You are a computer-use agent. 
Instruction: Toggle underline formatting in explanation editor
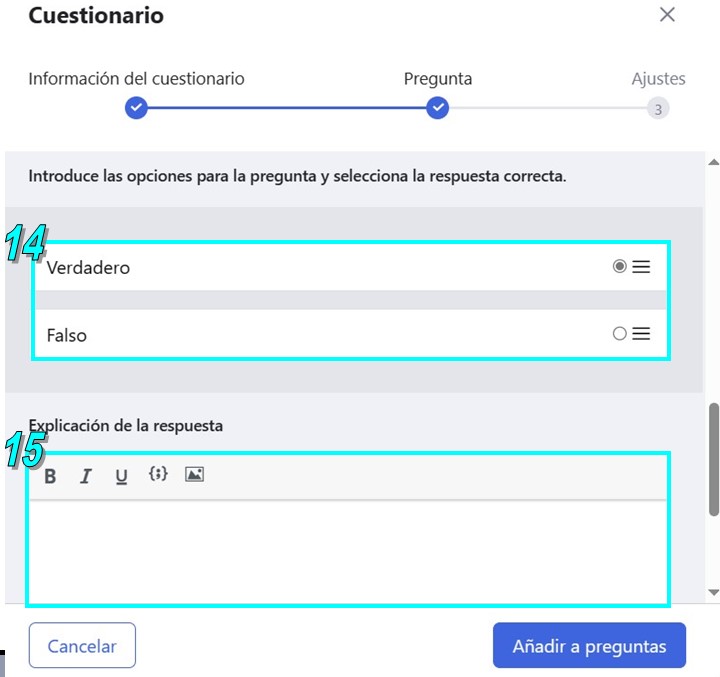tap(121, 477)
